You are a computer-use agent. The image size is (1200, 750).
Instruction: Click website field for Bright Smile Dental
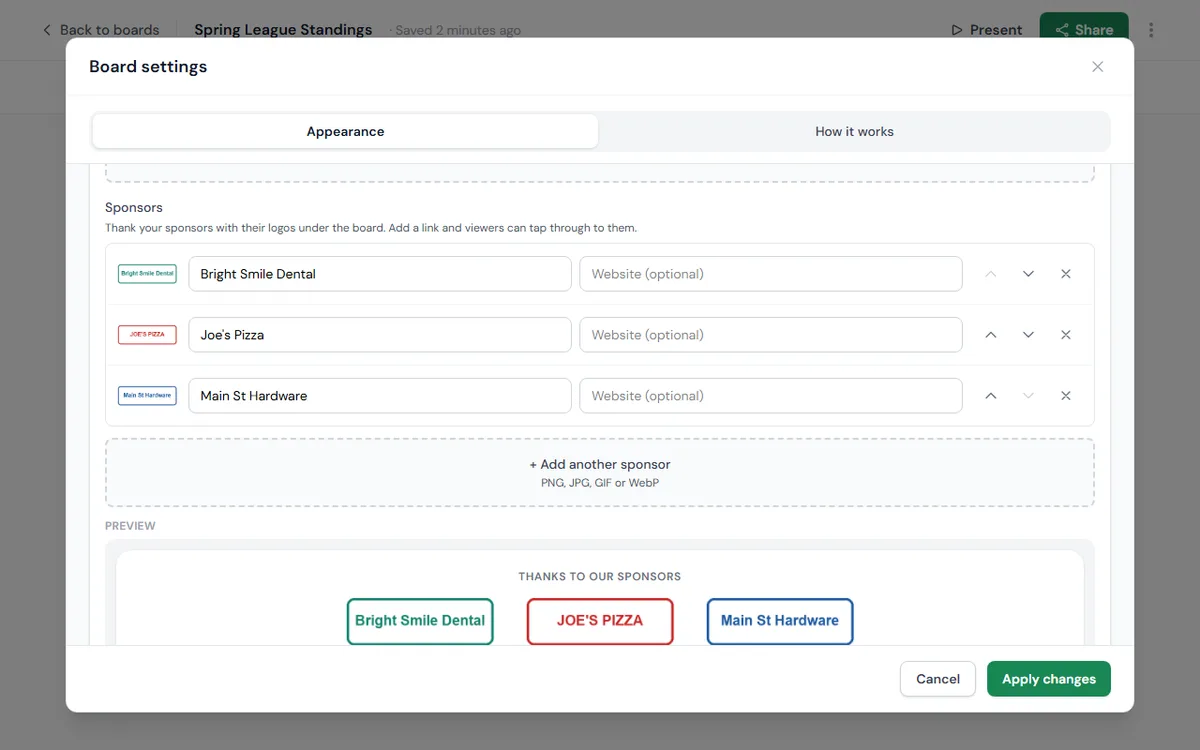coord(771,274)
